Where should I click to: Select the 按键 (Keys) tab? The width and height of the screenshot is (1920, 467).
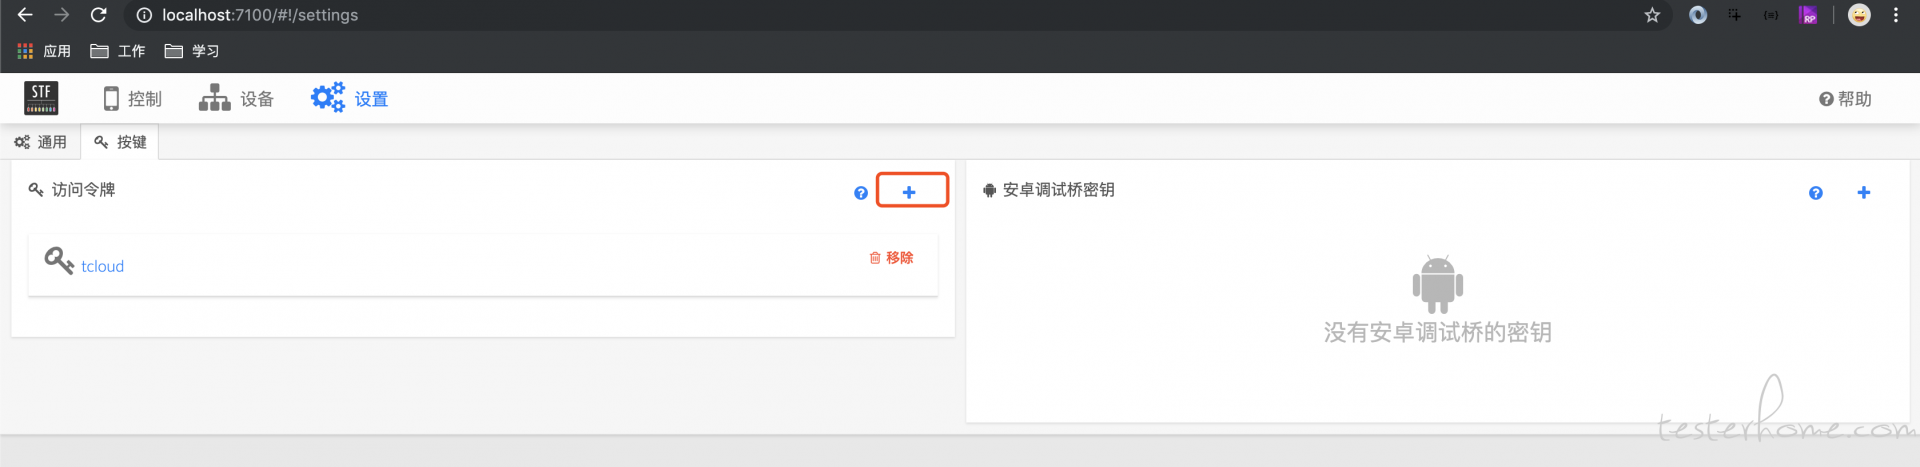point(120,142)
